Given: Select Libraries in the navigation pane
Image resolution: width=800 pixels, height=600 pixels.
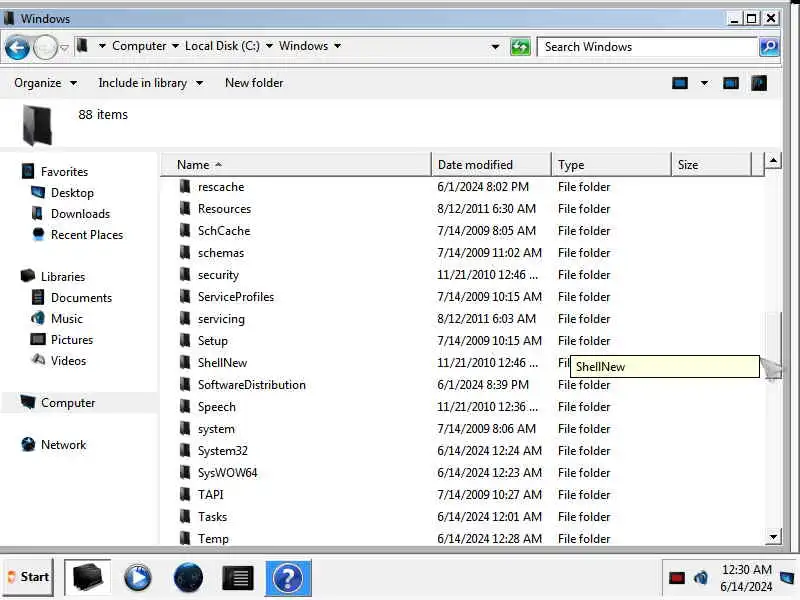Looking at the screenshot, I should 63,277.
